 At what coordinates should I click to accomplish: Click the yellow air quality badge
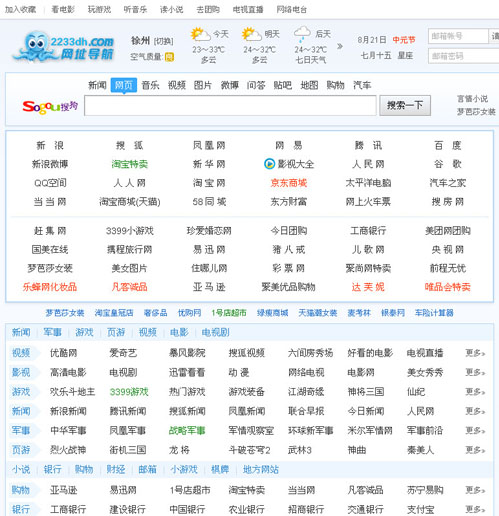coord(169,57)
